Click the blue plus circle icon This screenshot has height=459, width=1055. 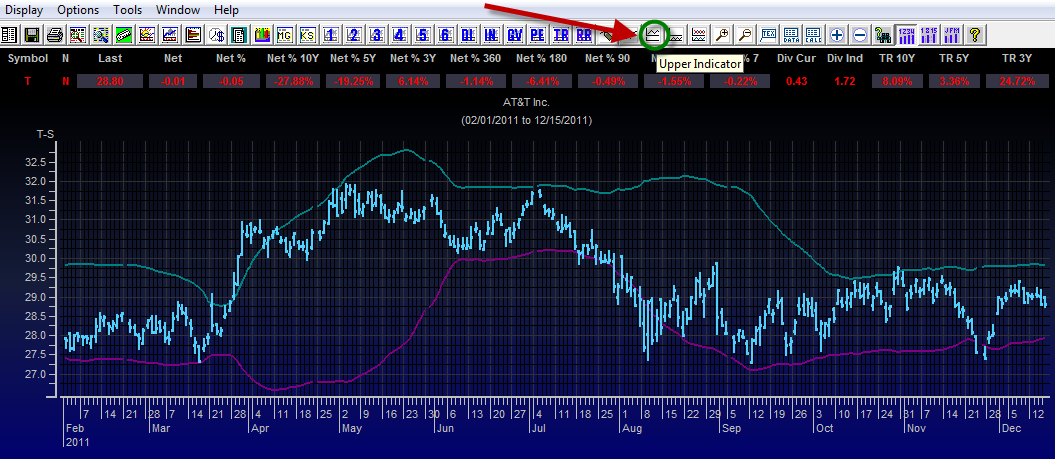pyautogui.click(x=837, y=34)
